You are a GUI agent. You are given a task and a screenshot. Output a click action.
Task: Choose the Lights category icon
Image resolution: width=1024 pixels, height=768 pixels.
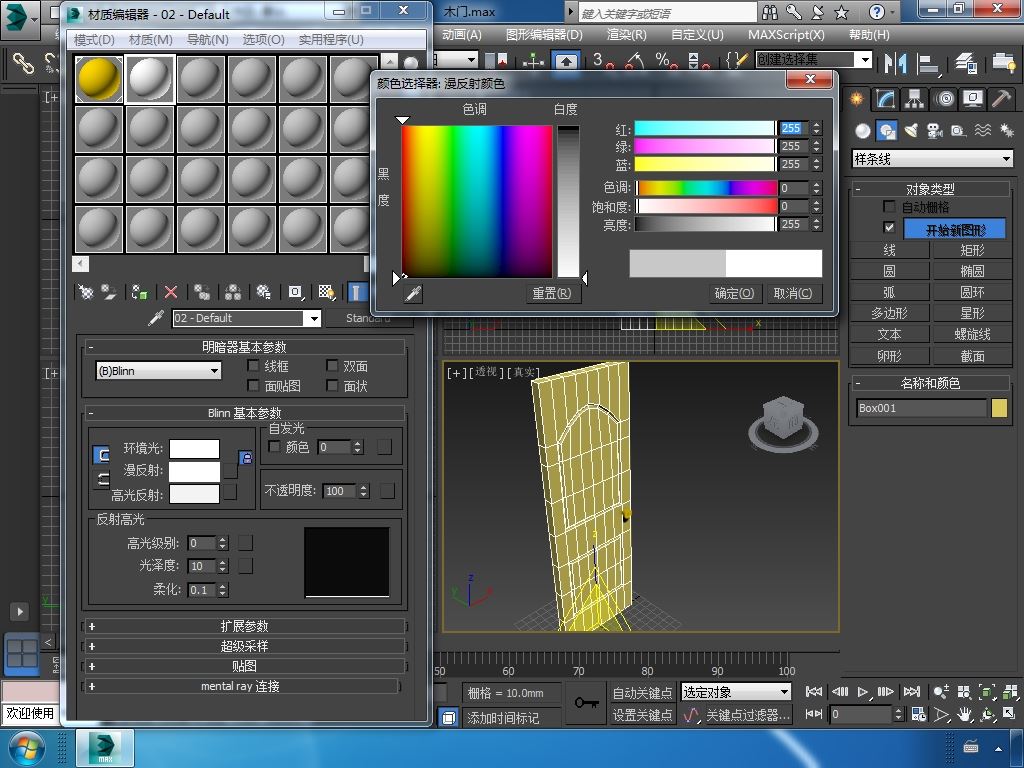[910, 131]
